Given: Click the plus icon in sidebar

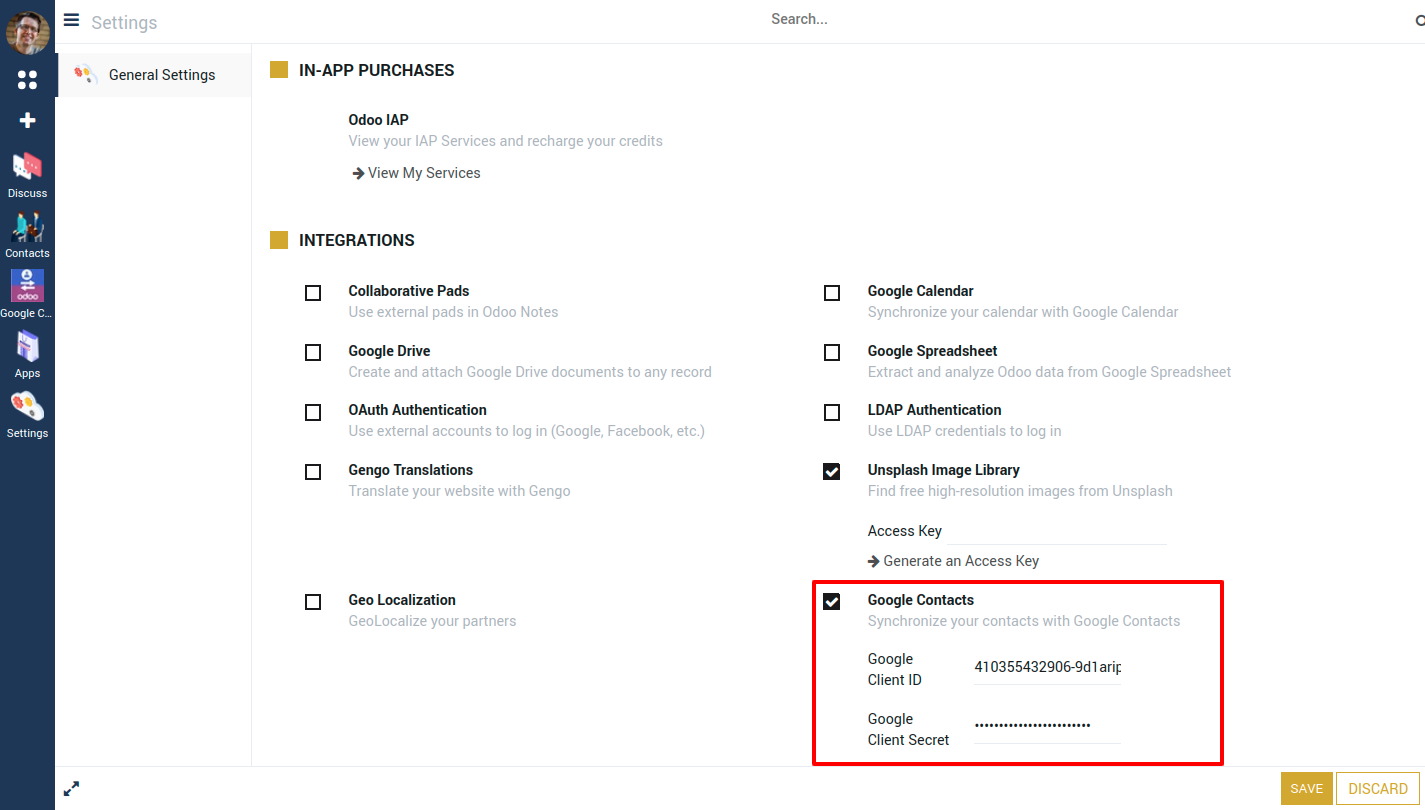Looking at the screenshot, I should pos(27,121).
